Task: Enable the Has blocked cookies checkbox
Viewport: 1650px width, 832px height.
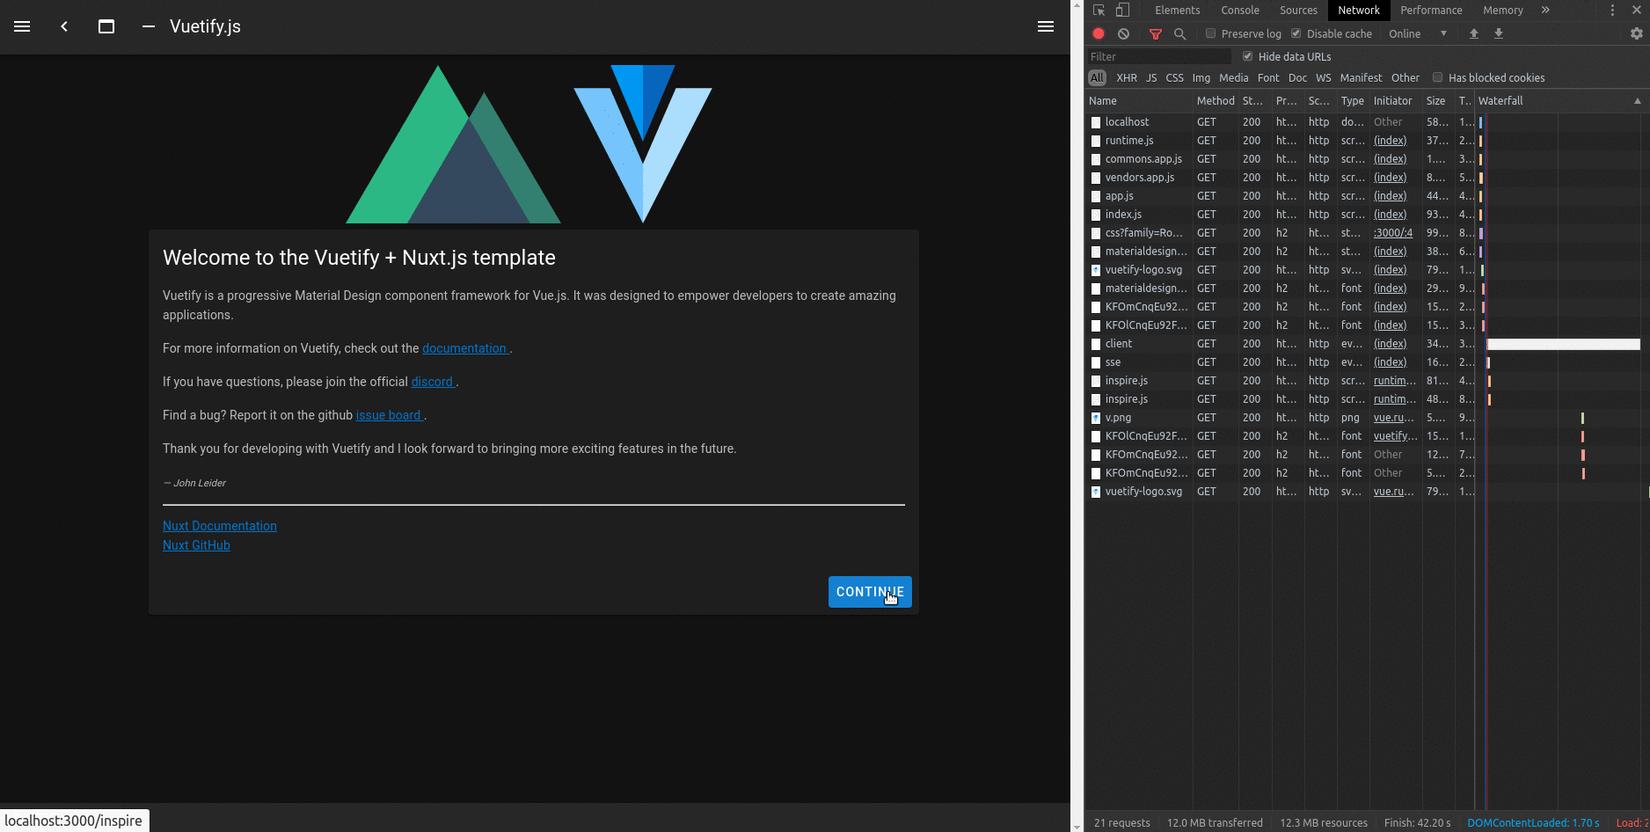Action: tap(1437, 78)
